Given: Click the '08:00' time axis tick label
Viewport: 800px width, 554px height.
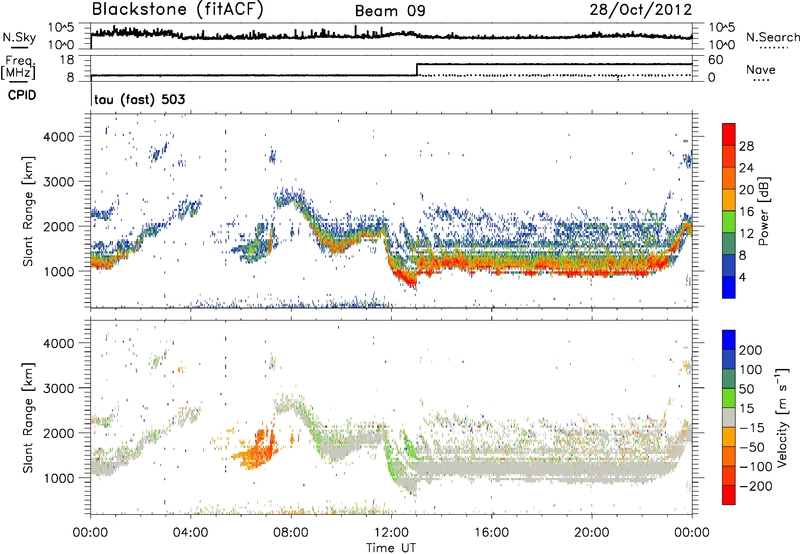Looking at the screenshot, I should 291,533.
